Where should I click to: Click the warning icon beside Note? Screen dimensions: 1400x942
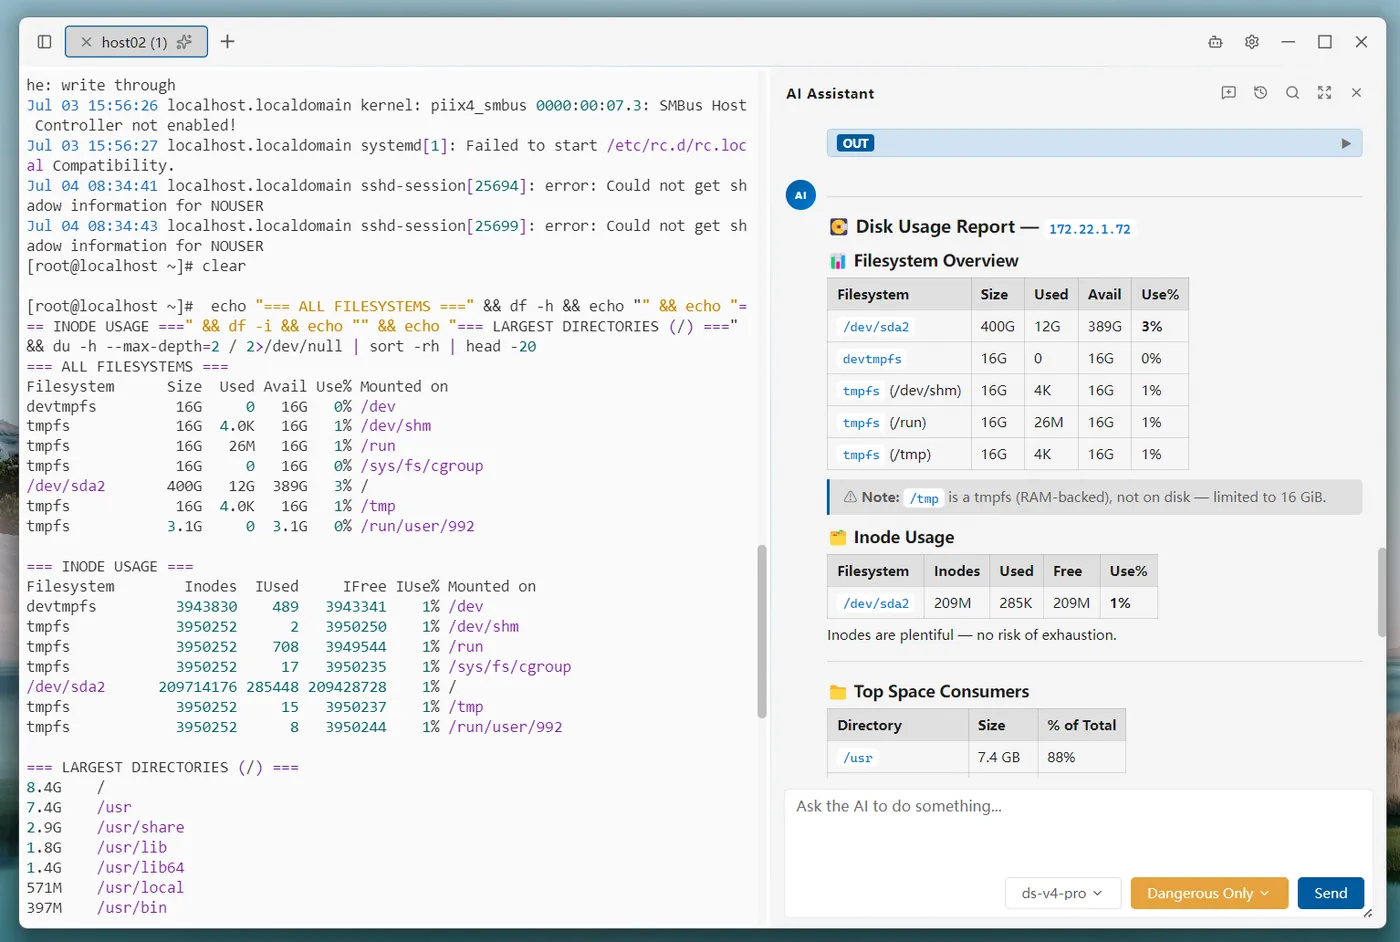pyautogui.click(x=850, y=497)
